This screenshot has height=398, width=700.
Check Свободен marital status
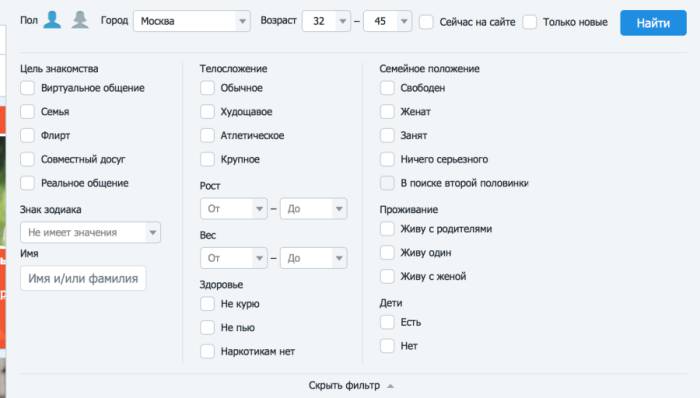(x=387, y=88)
